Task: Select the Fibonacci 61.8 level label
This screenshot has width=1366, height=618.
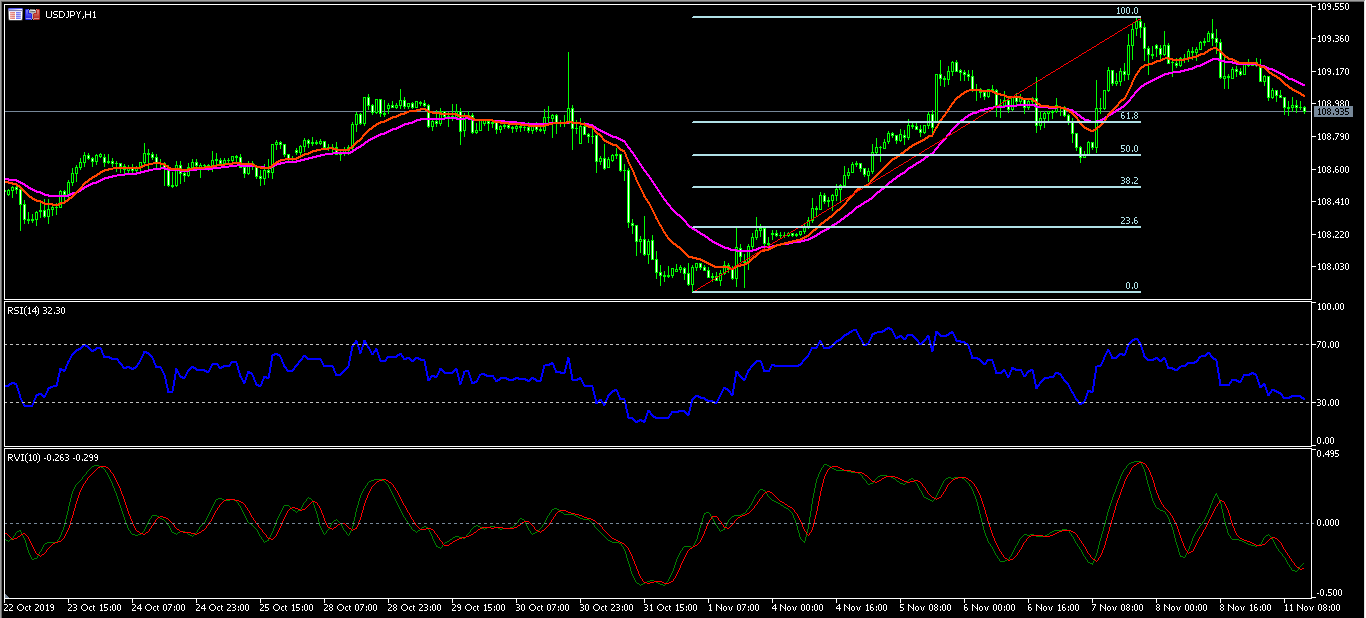Action: click(x=1129, y=116)
